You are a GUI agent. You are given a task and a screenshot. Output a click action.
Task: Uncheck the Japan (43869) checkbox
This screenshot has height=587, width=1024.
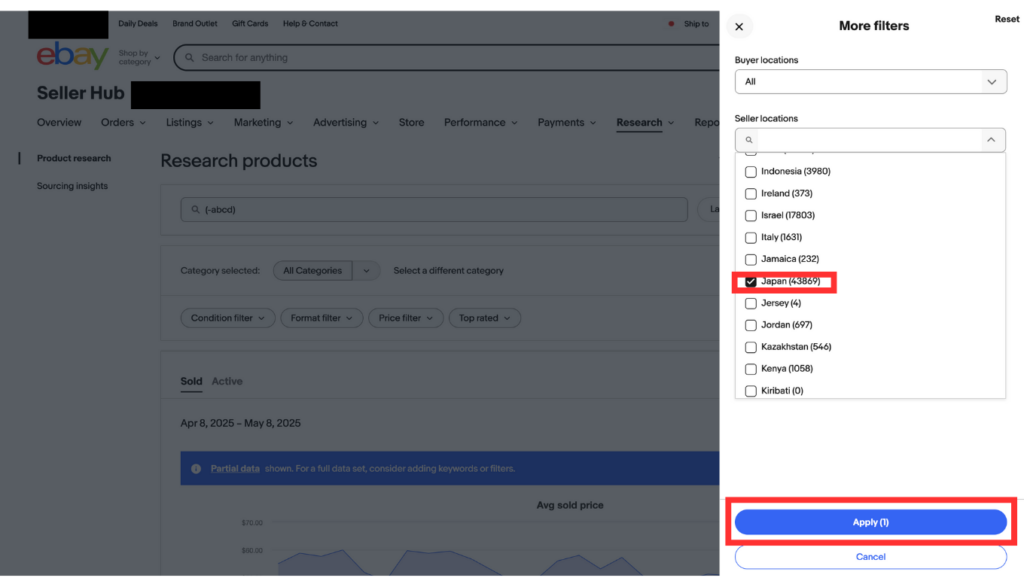[x=750, y=281]
